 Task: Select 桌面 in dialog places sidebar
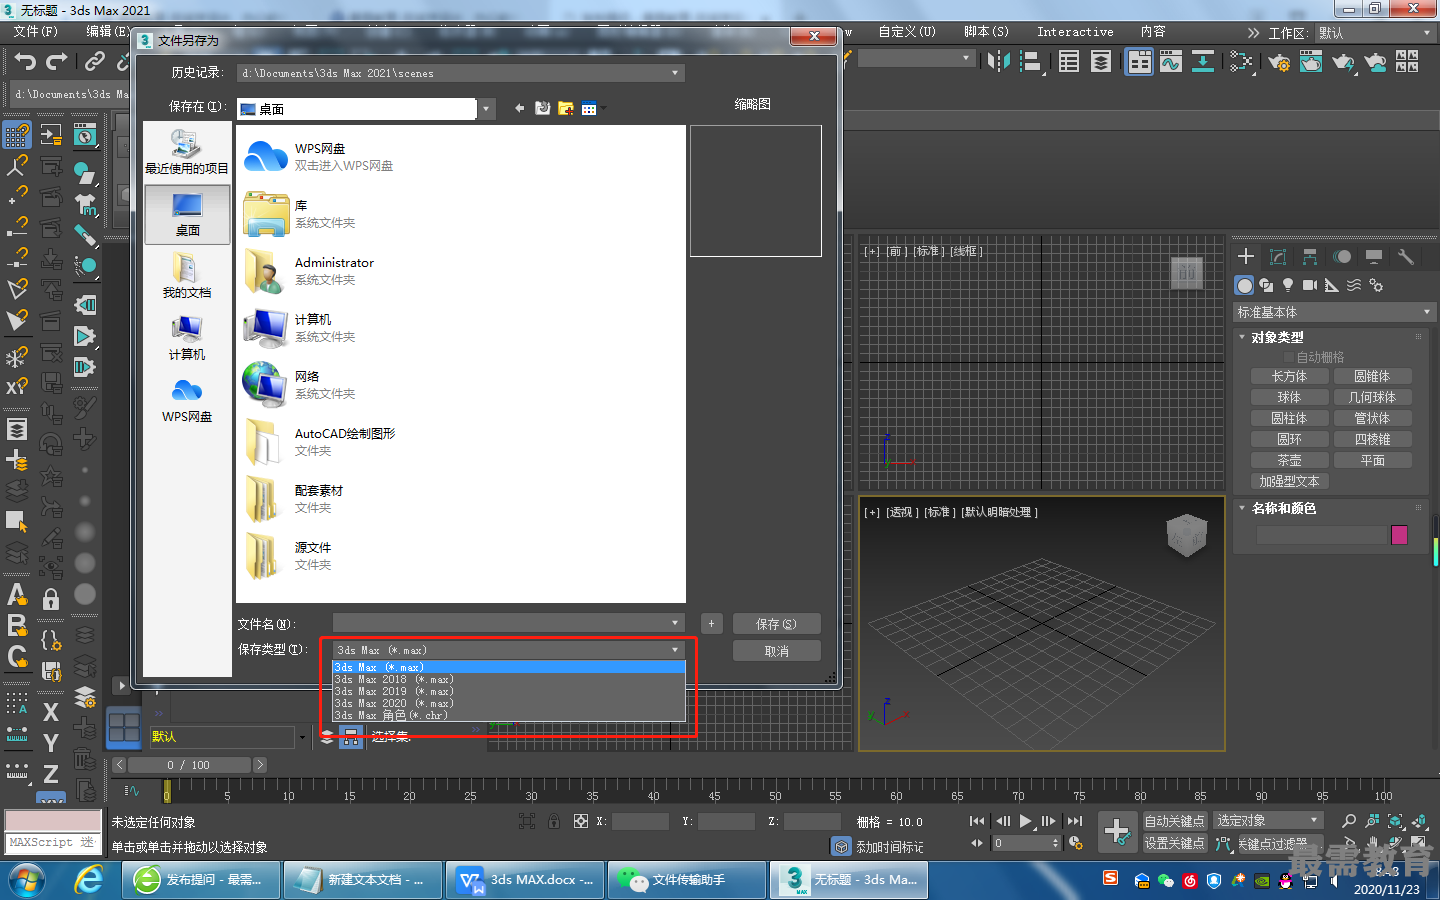(187, 215)
